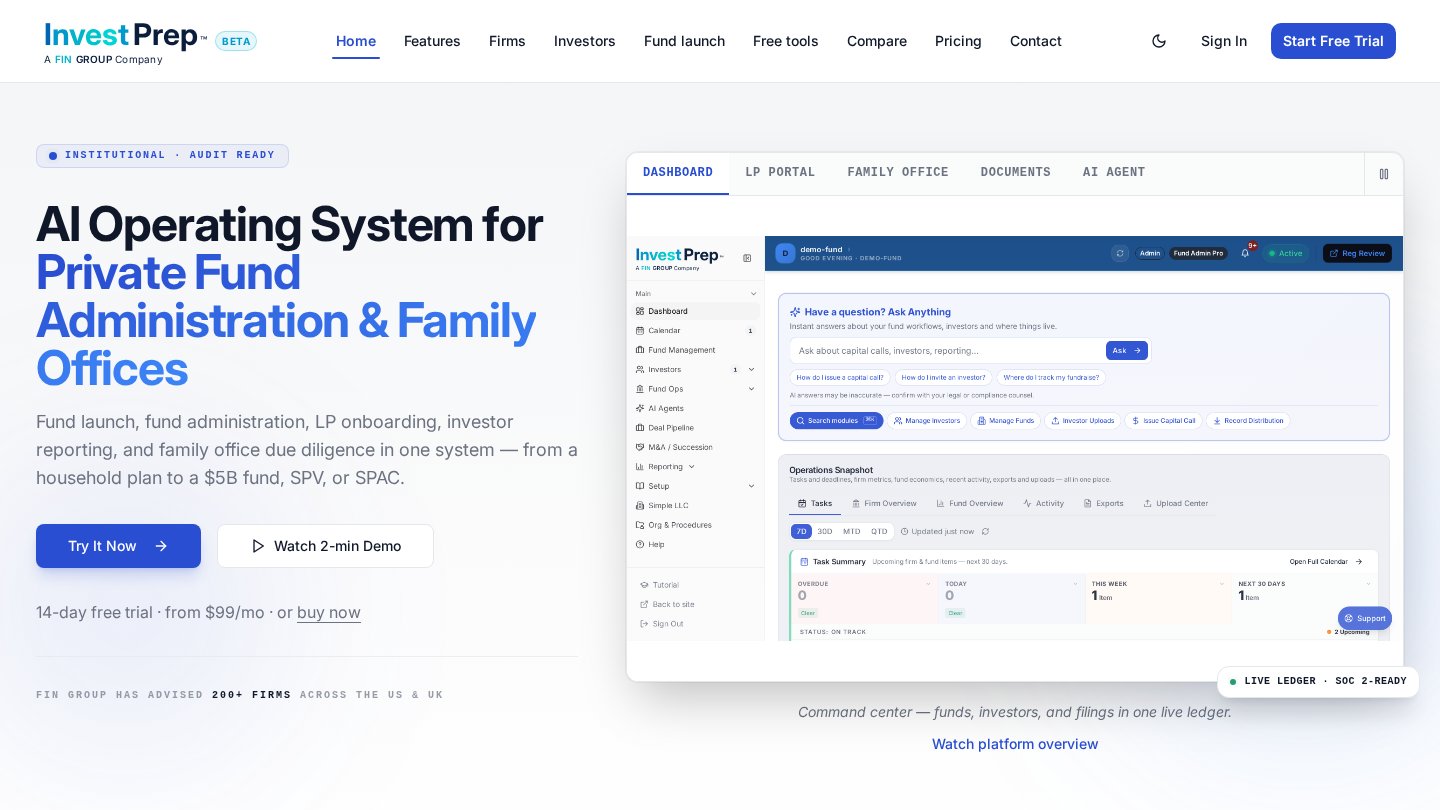The width and height of the screenshot is (1440, 810).
Task: Expand the Reporting submenu chevron
Action: click(x=691, y=467)
